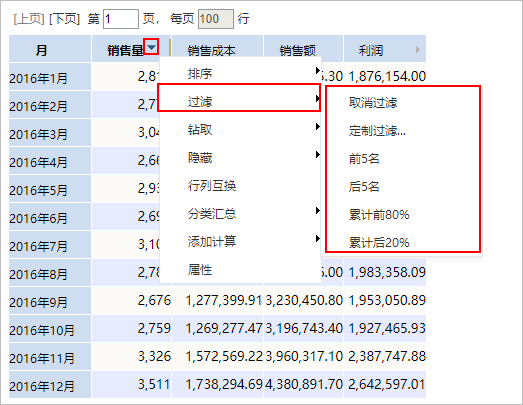
Task: Click the 利润 column header text
Action: pyautogui.click(x=371, y=50)
